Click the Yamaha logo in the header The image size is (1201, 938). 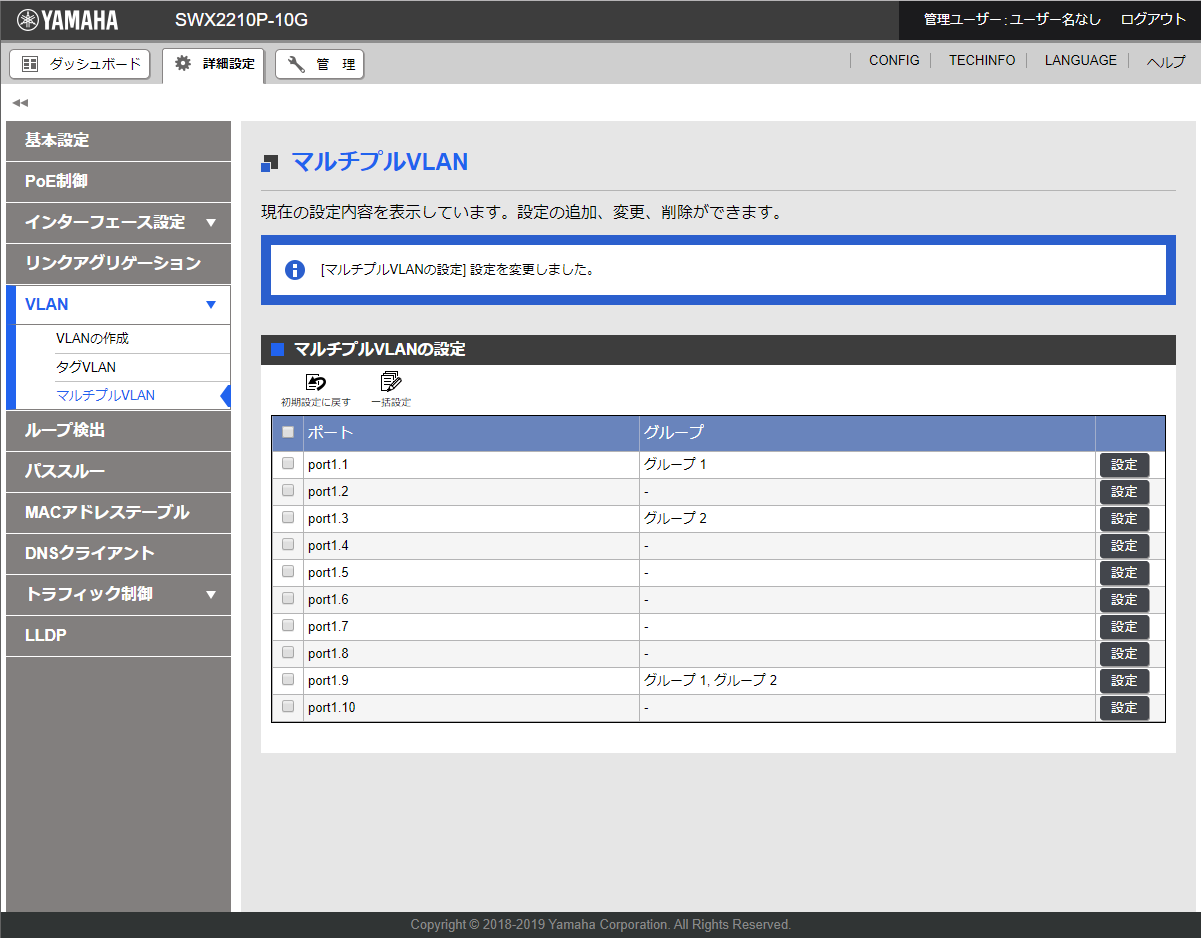pyautogui.click(x=66, y=20)
